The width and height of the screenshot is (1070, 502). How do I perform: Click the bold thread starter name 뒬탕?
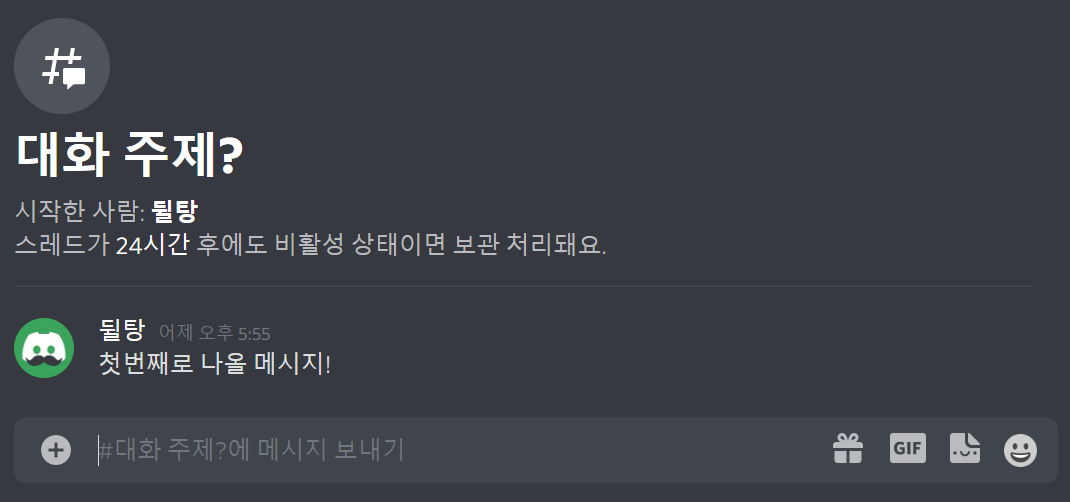coord(174,212)
